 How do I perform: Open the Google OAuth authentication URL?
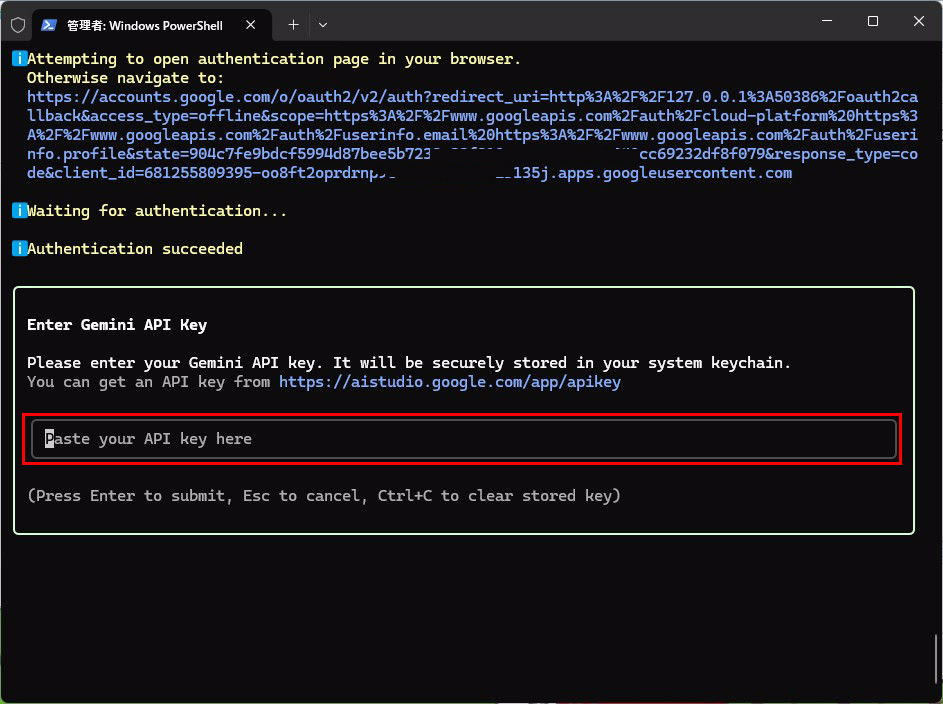(x=472, y=135)
